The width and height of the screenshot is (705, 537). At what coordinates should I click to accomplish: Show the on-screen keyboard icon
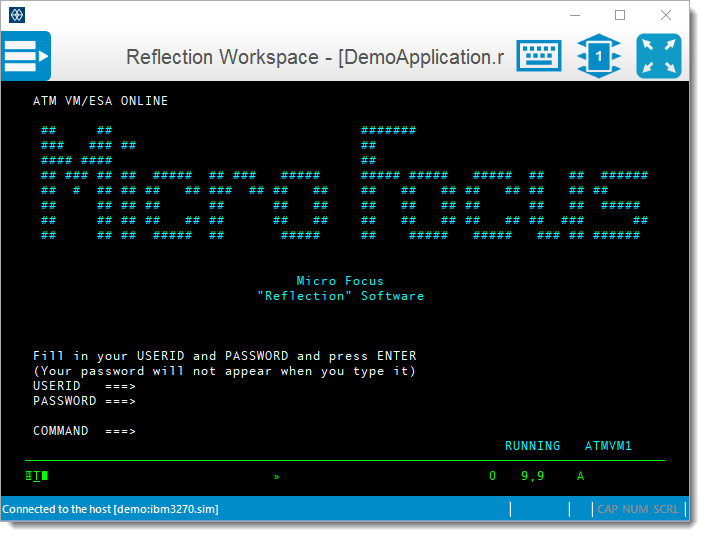click(538, 56)
